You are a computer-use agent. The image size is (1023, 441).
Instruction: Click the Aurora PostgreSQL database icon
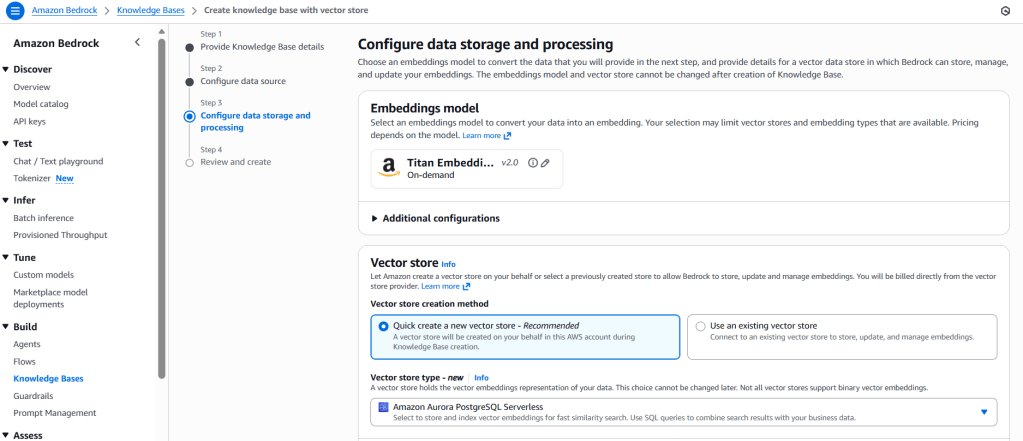[x=384, y=406]
